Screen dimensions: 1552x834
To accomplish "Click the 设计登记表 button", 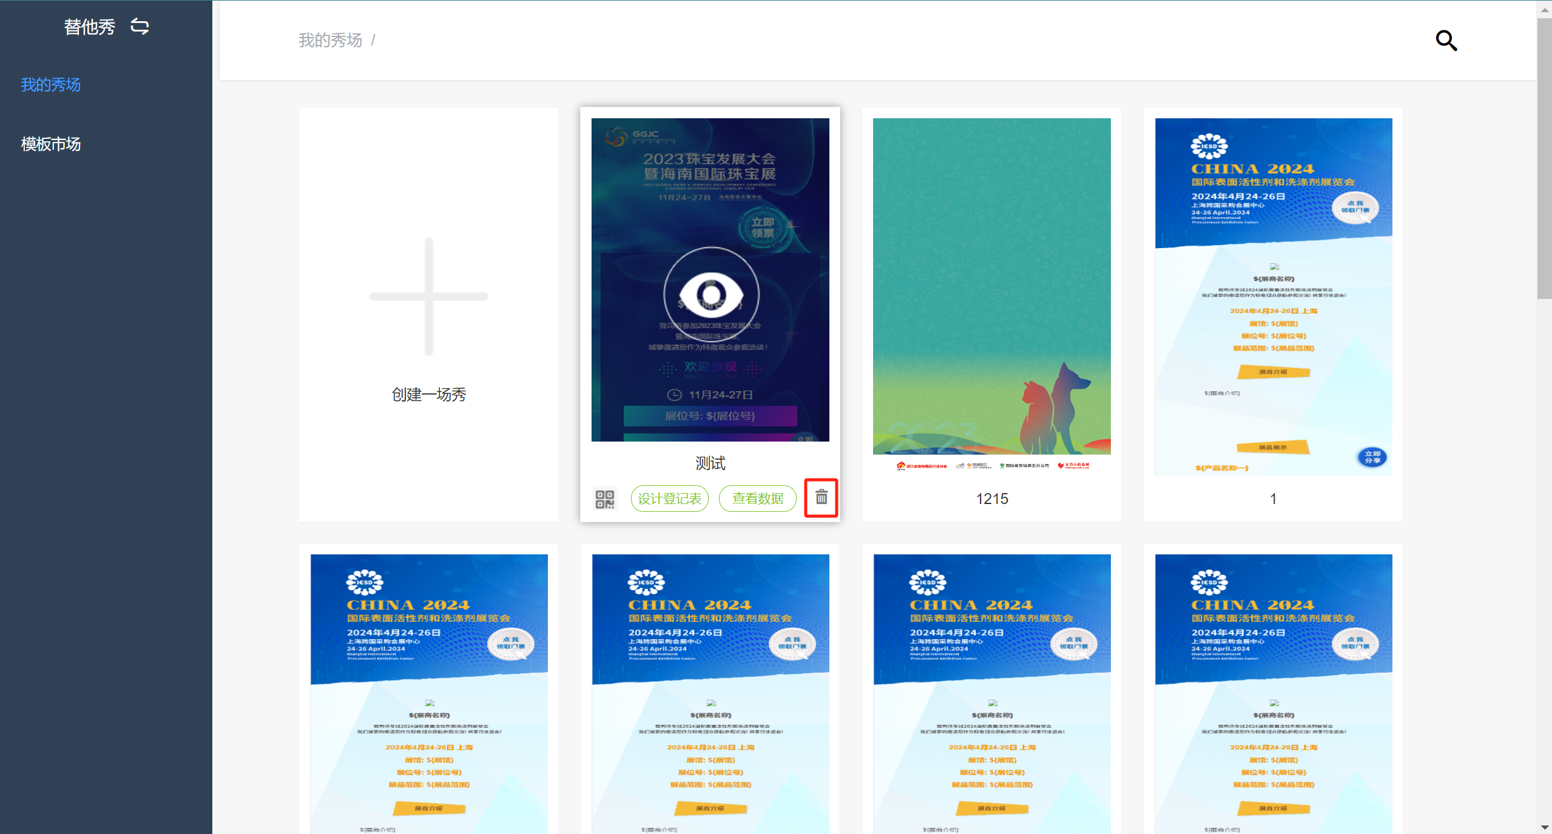I will (669, 499).
